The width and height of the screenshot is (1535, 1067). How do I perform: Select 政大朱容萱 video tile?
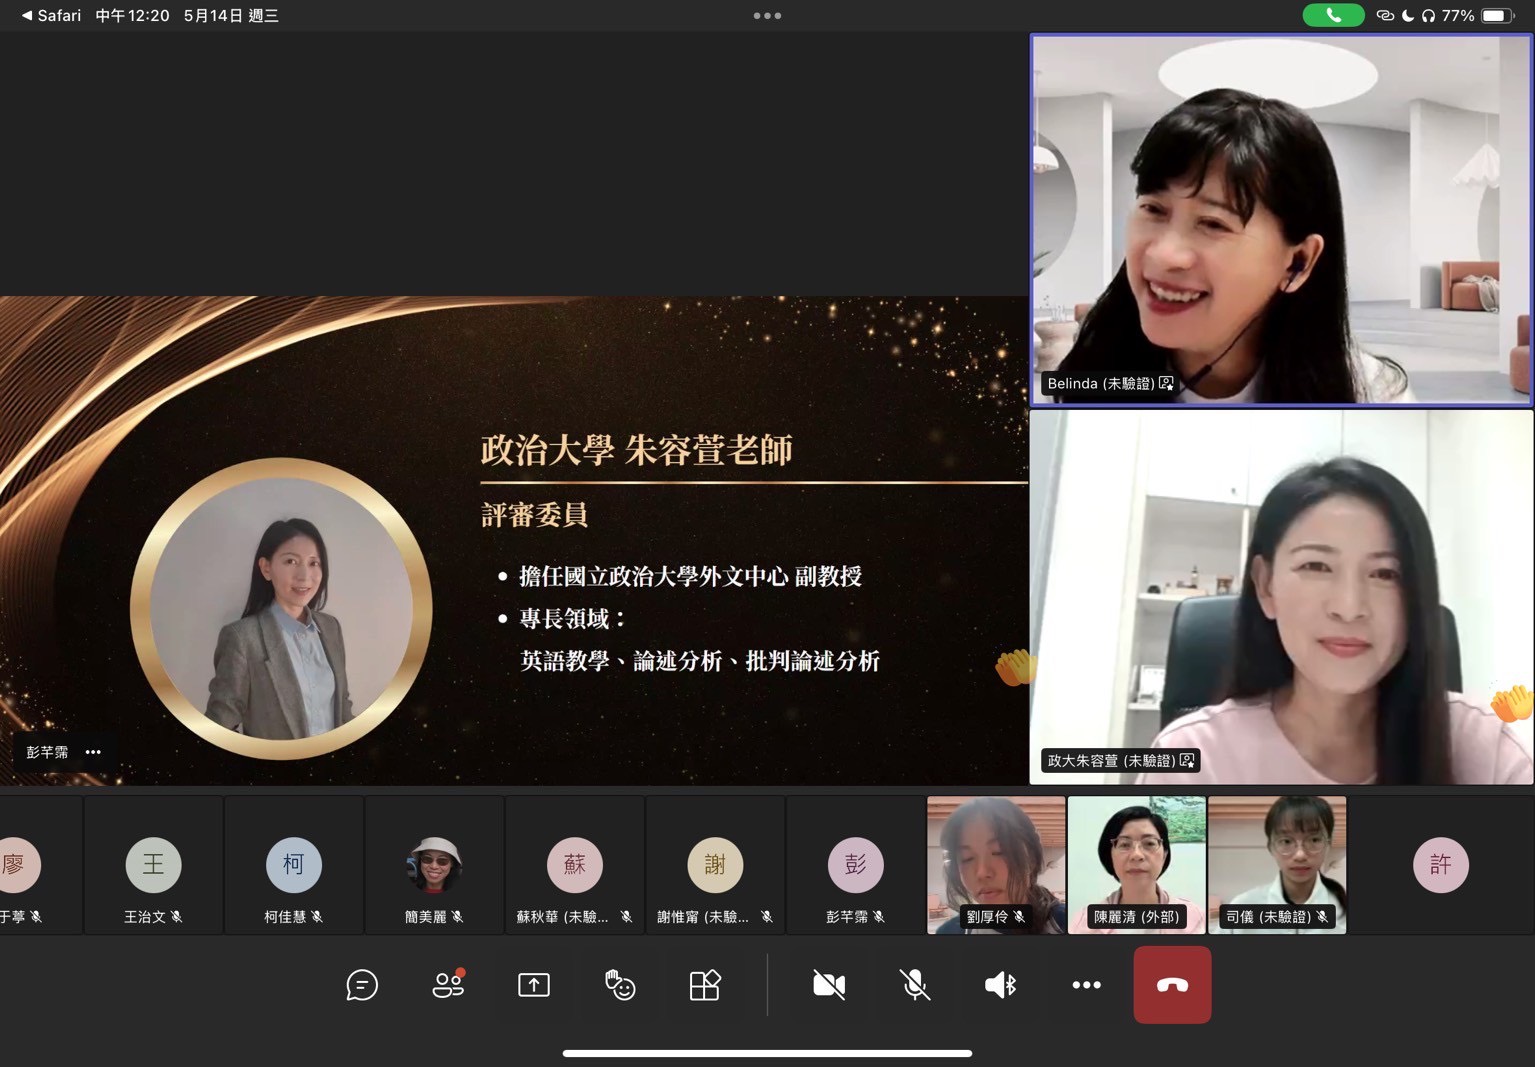tap(1281, 597)
